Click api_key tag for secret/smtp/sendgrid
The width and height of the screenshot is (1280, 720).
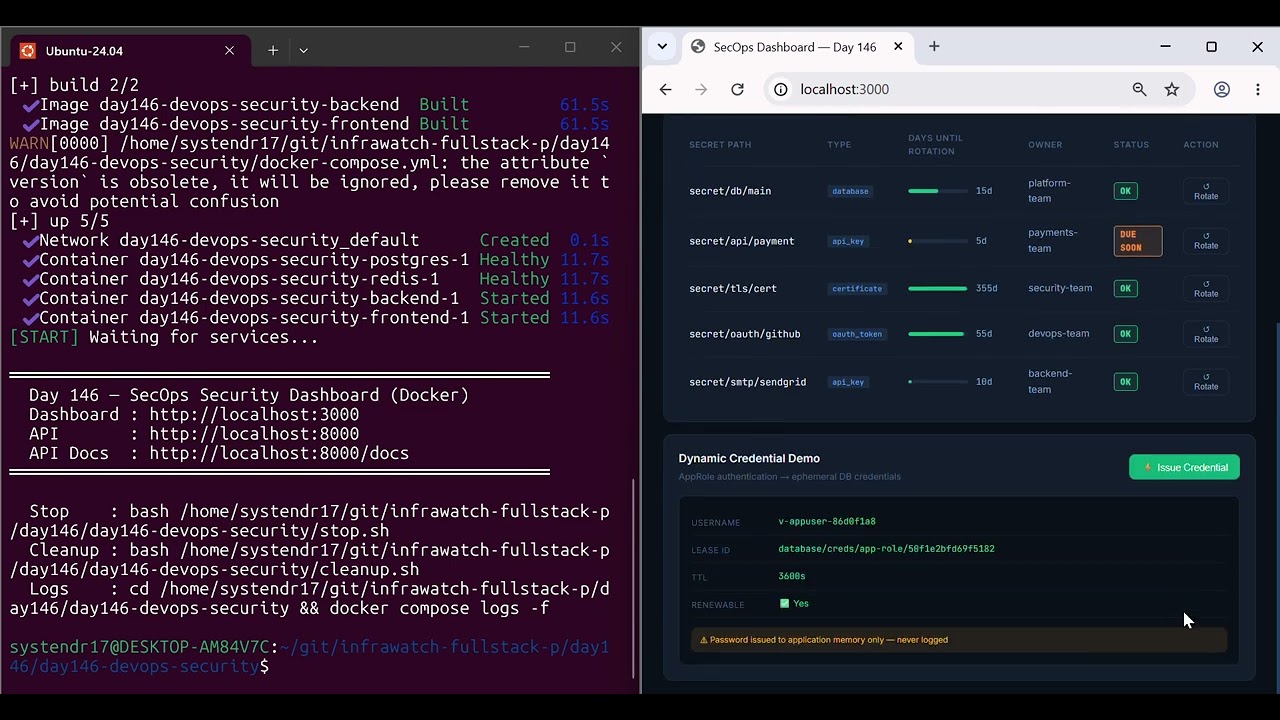pos(848,382)
